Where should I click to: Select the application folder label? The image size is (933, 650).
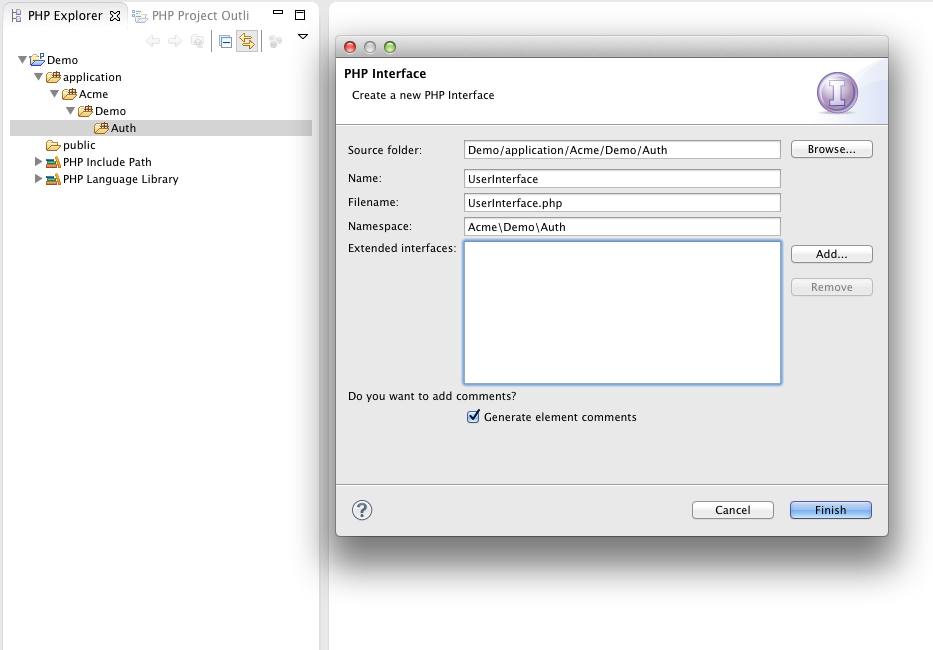(92, 77)
